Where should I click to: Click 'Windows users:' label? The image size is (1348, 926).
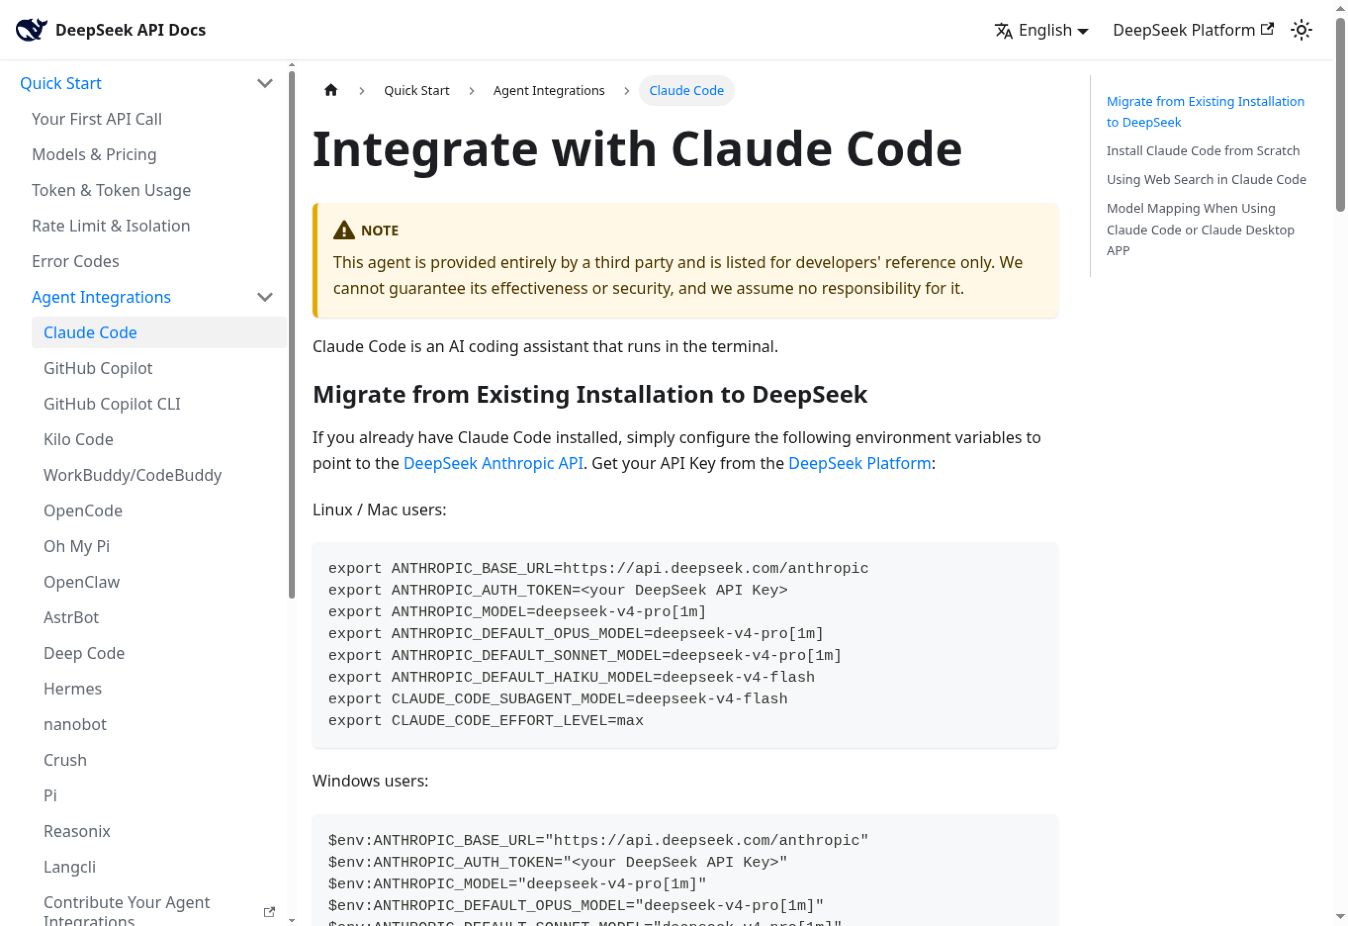pos(370,781)
